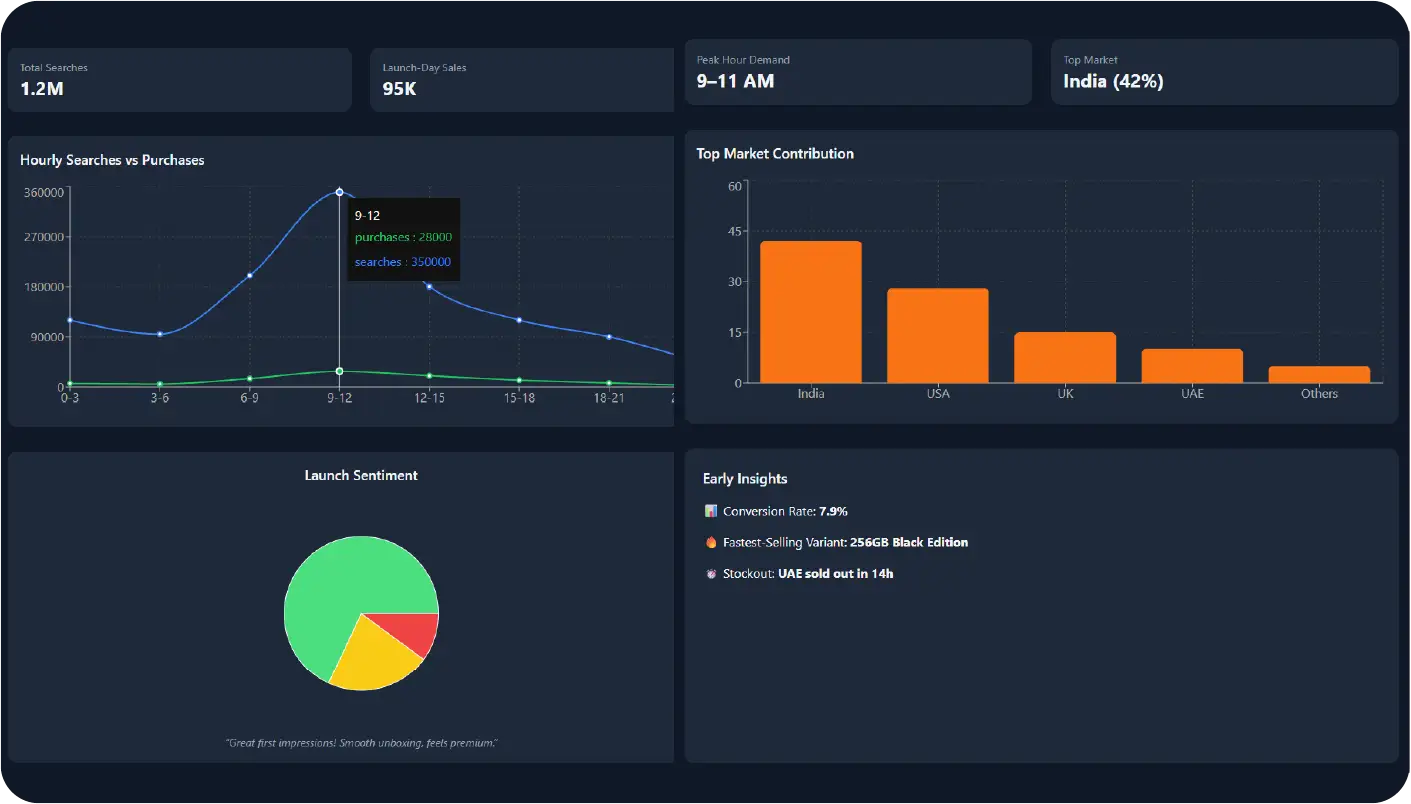The image size is (1411, 804).
Task: Click the UK bar in the market chart
Action: point(1064,357)
